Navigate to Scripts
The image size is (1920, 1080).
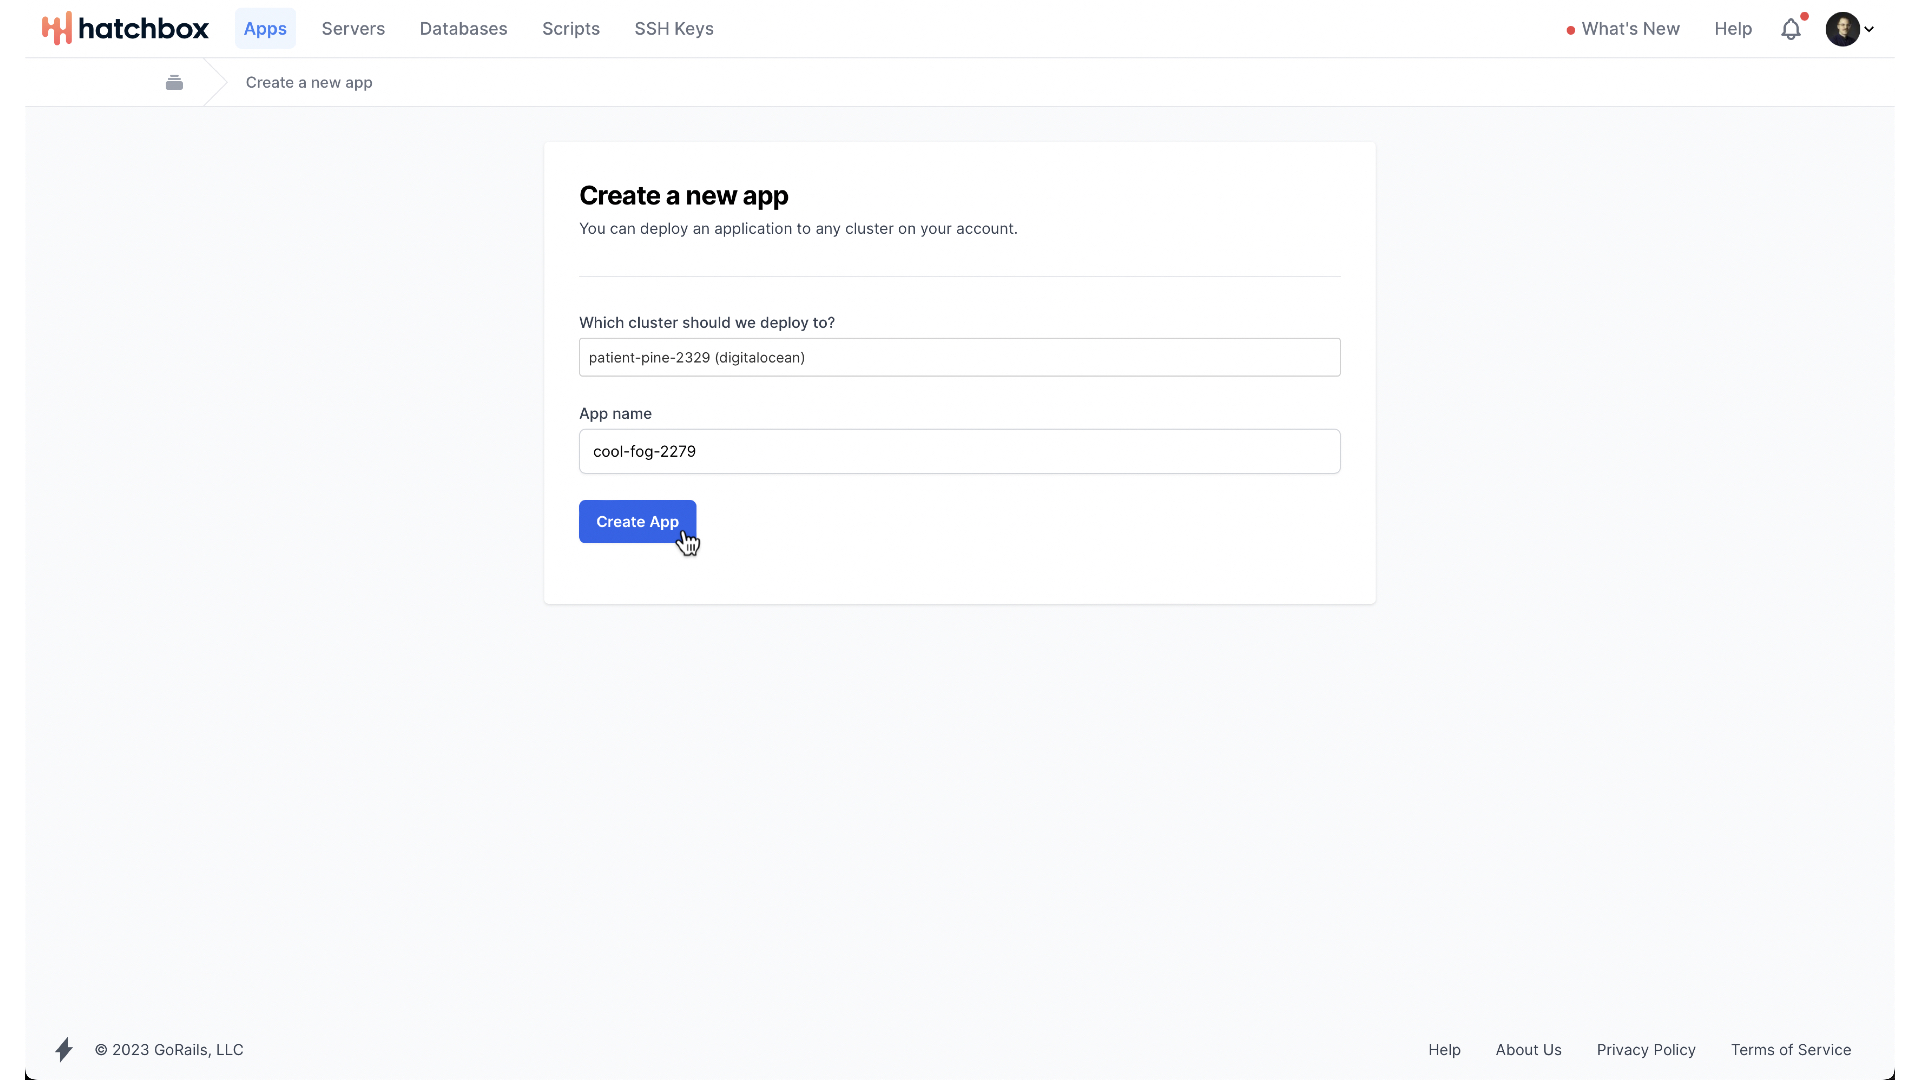point(571,29)
